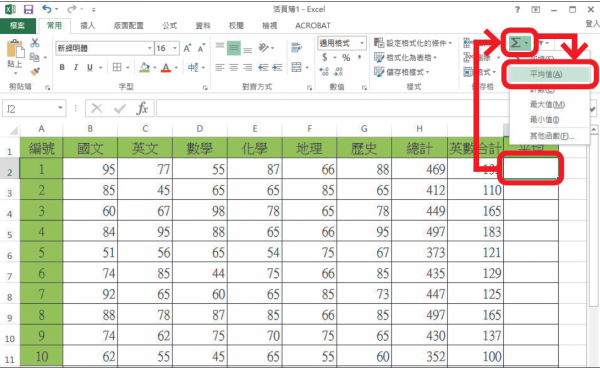
Task: Click the Undo arrow icon
Action: (x=47, y=9)
